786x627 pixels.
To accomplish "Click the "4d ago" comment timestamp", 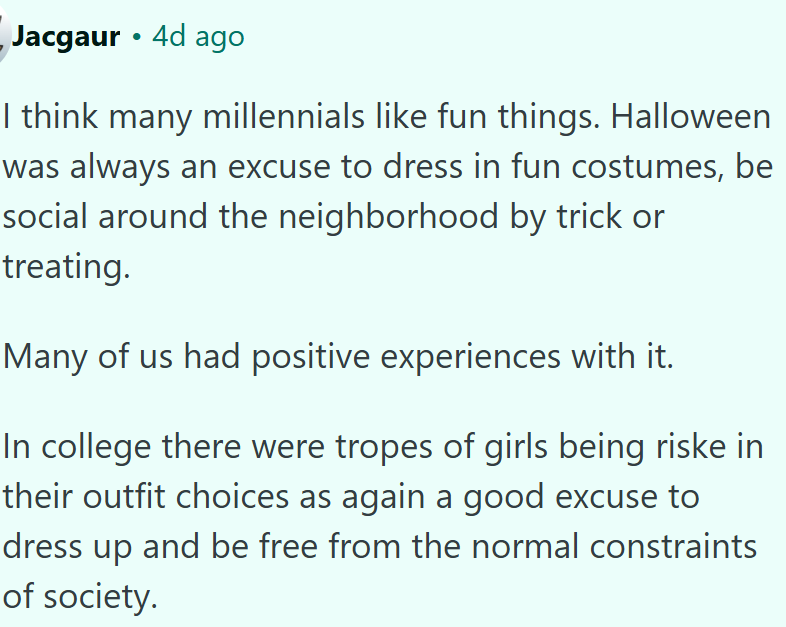I will click(x=198, y=37).
